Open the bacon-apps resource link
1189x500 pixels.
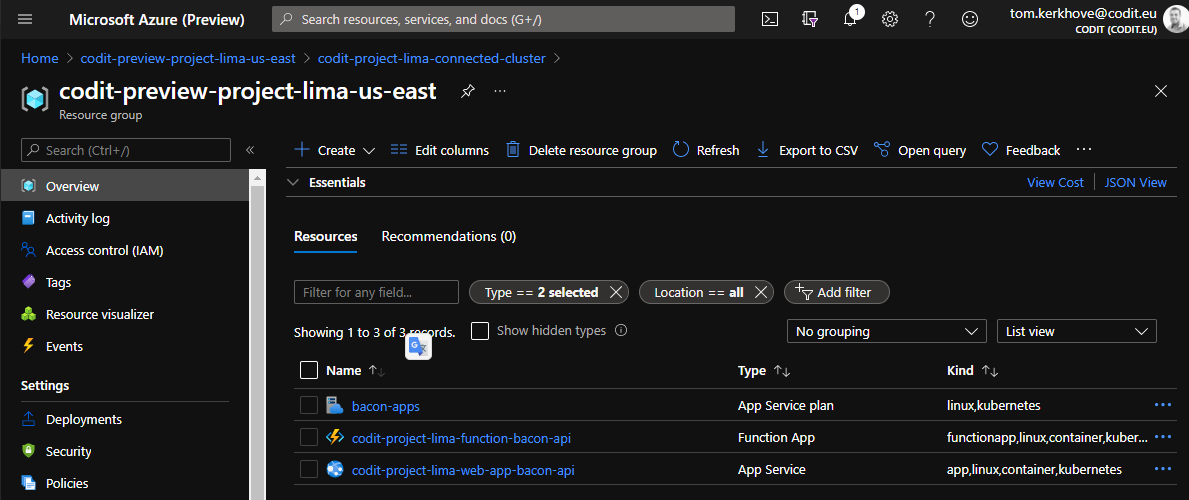[x=385, y=406]
